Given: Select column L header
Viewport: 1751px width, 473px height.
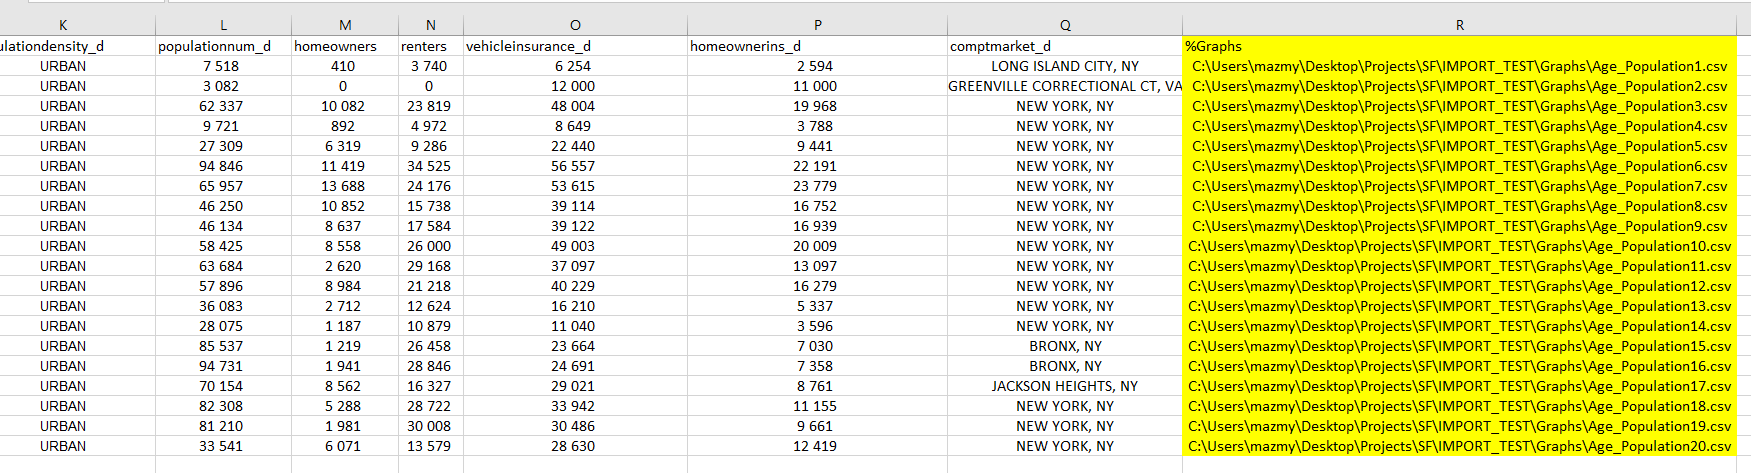Looking at the screenshot, I should click(x=223, y=25).
